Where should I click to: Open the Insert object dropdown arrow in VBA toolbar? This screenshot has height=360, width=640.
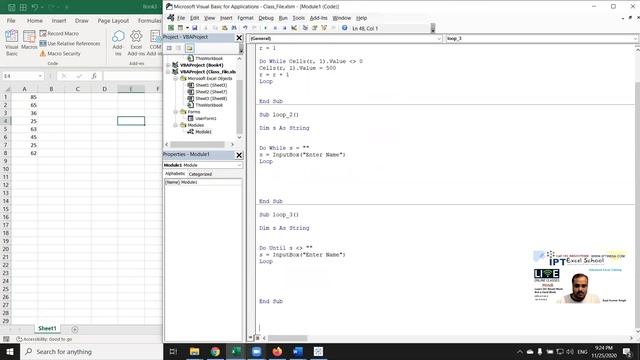coord(187,28)
